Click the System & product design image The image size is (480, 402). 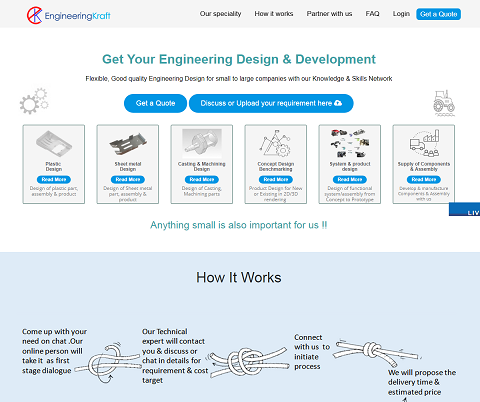tap(350, 143)
